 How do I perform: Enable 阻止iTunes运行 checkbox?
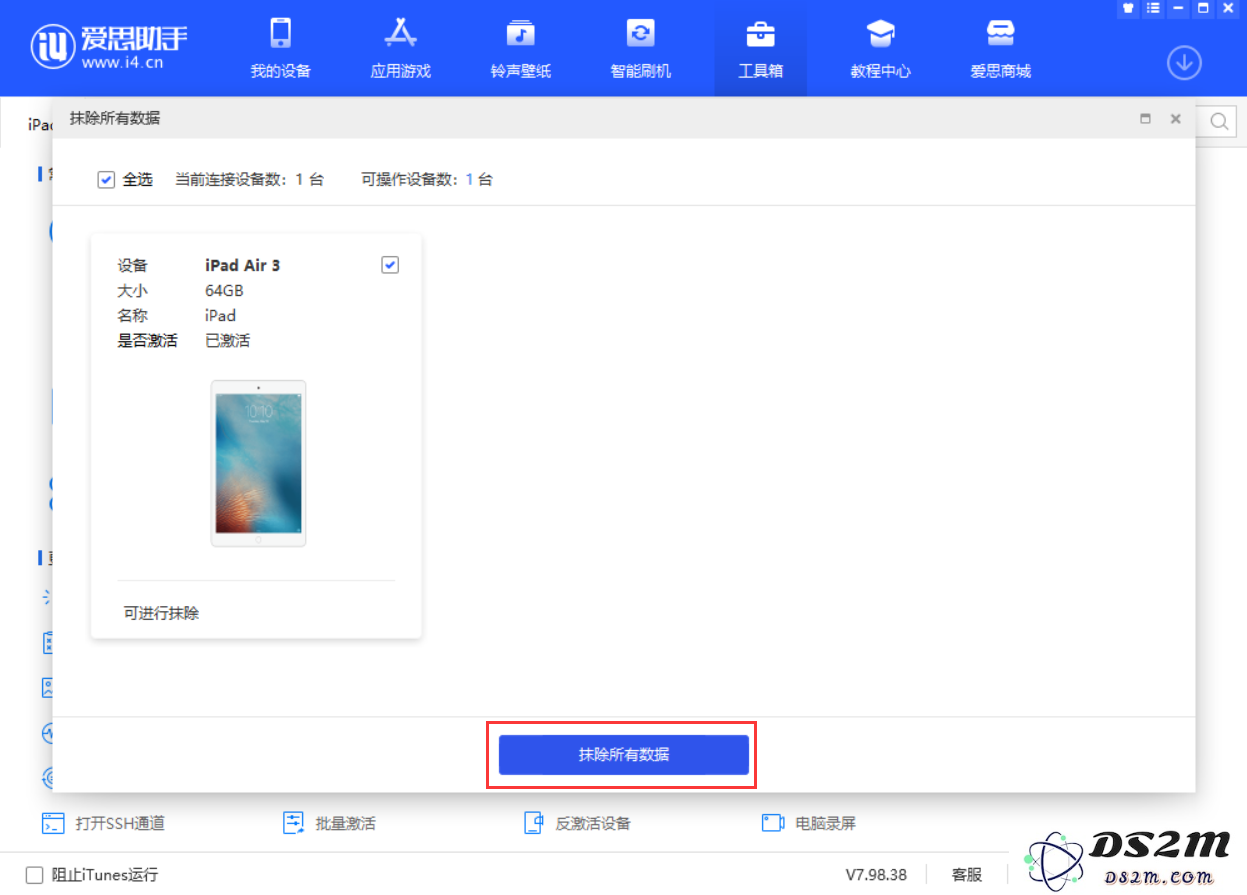(35, 875)
